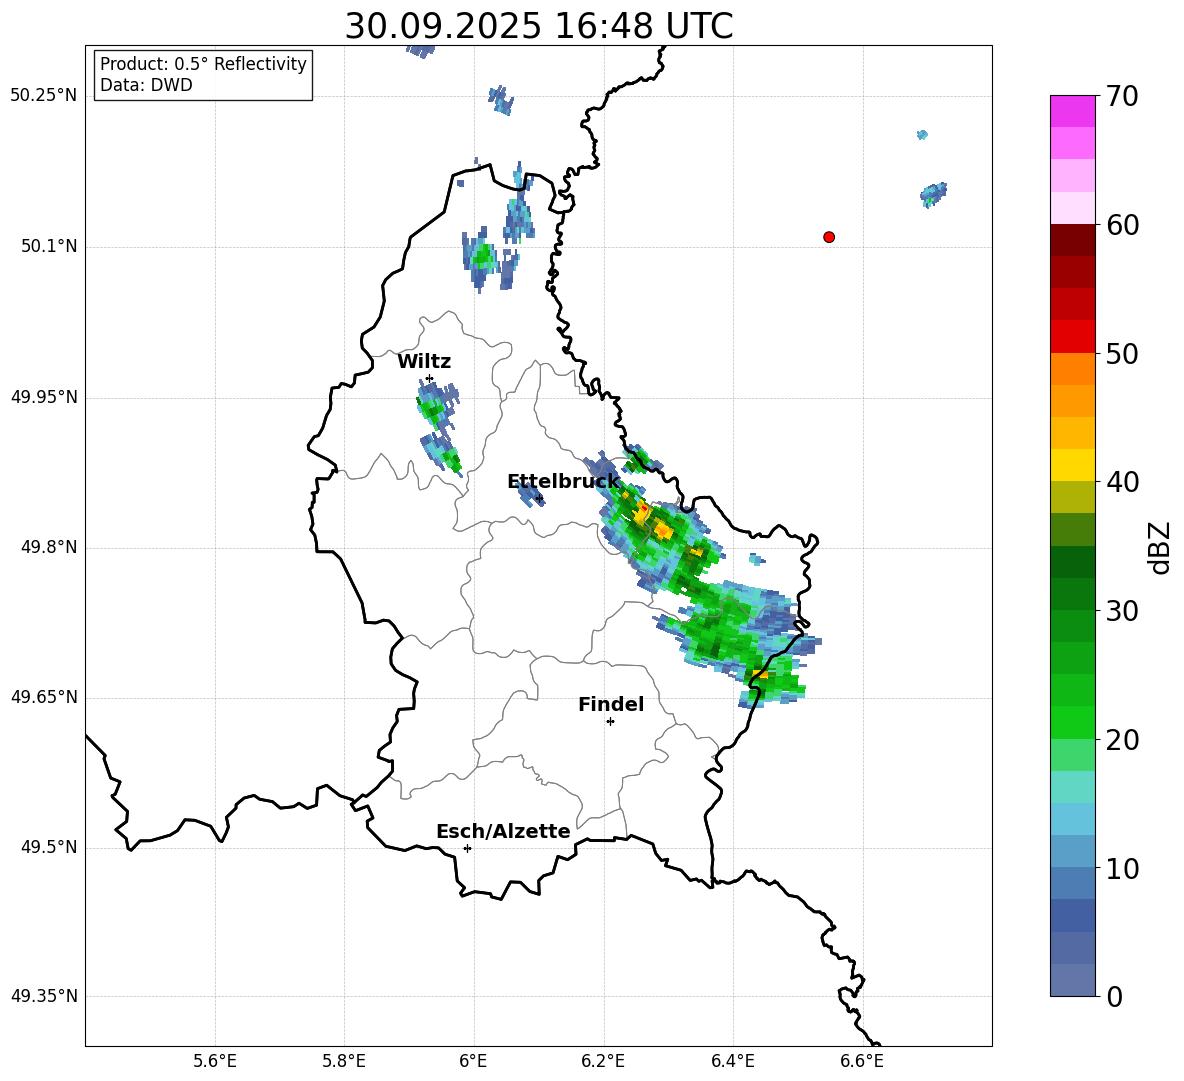Click the small echo near Ettelbruck marker

click(531, 493)
